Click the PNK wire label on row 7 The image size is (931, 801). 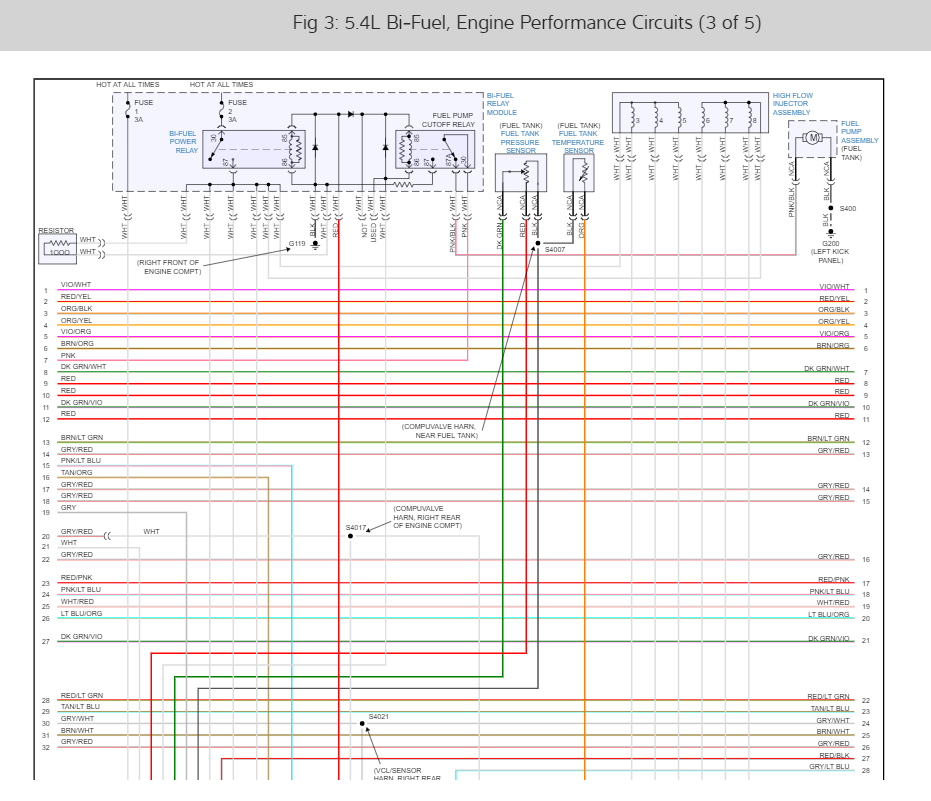click(x=68, y=355)
